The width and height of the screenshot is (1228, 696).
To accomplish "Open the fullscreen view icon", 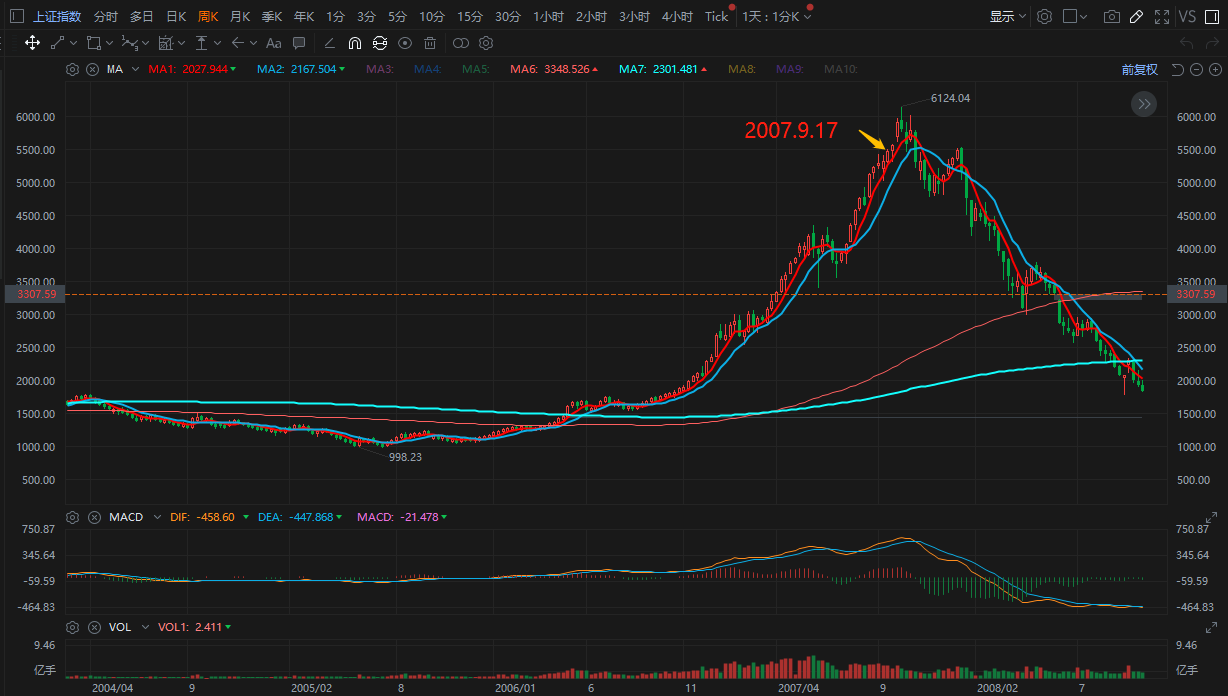I will (x=1161, y=17).
